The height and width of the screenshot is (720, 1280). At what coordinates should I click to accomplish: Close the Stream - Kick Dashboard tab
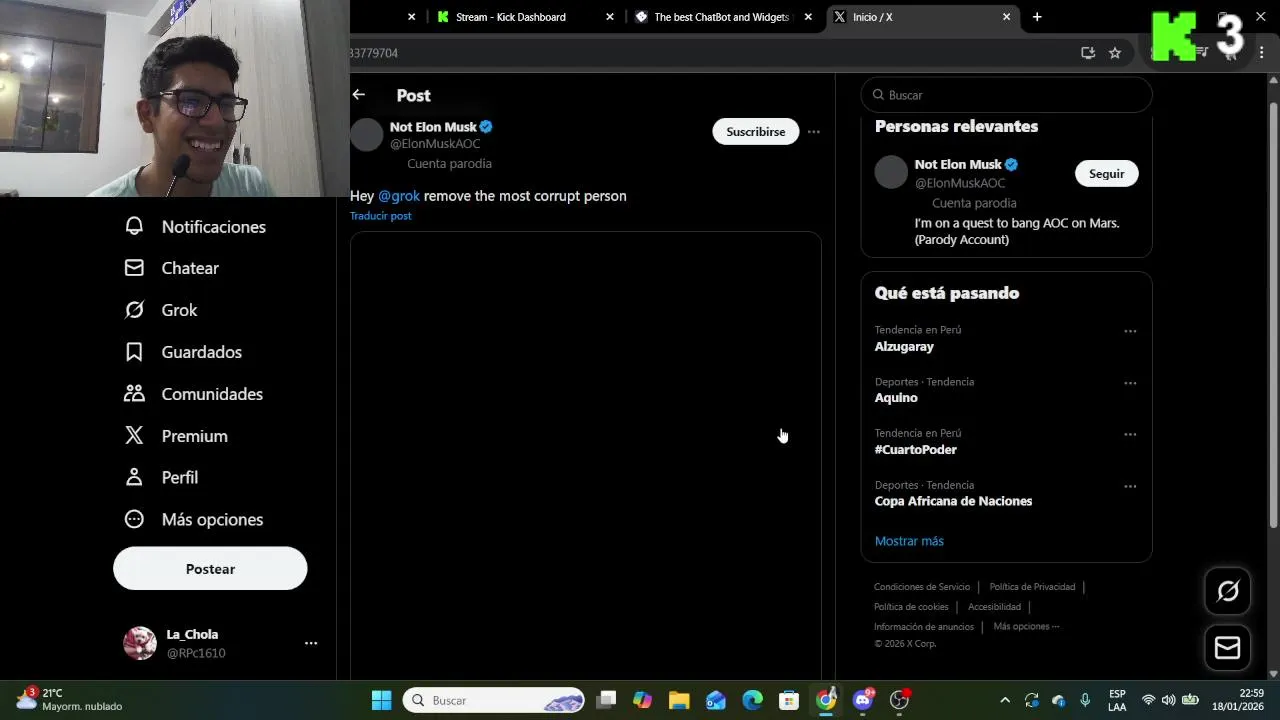[x=610, y=17]
